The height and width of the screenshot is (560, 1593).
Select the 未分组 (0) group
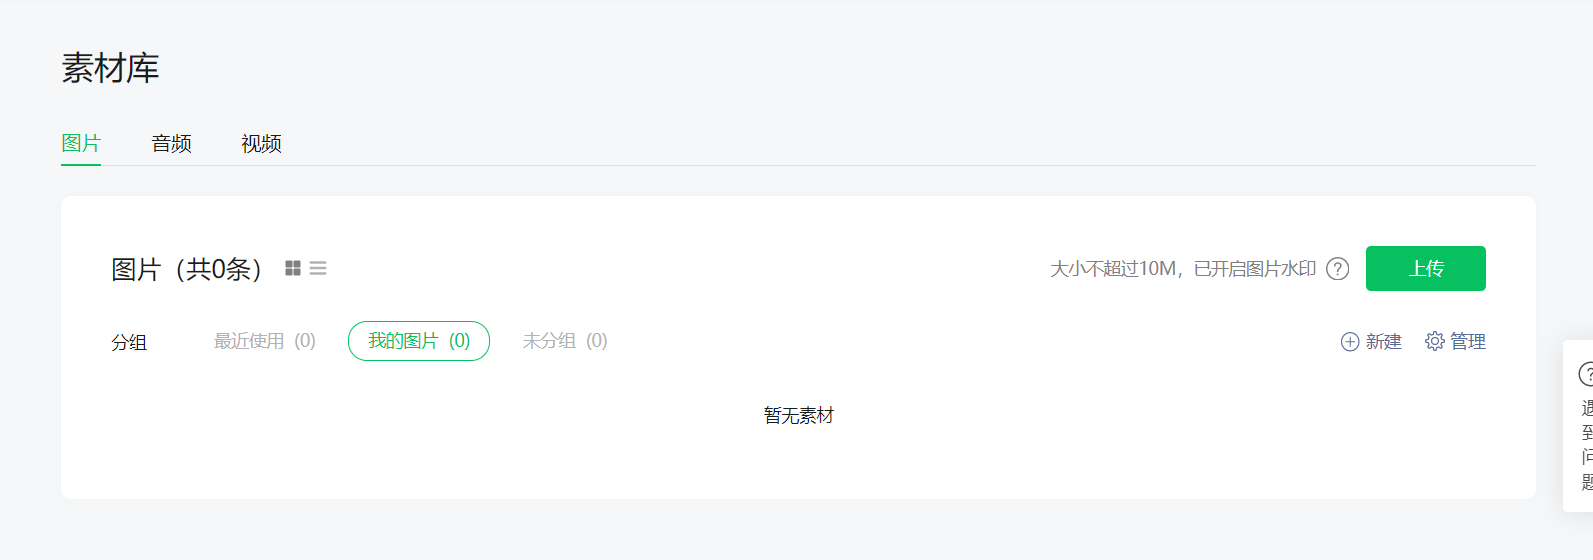565,341
